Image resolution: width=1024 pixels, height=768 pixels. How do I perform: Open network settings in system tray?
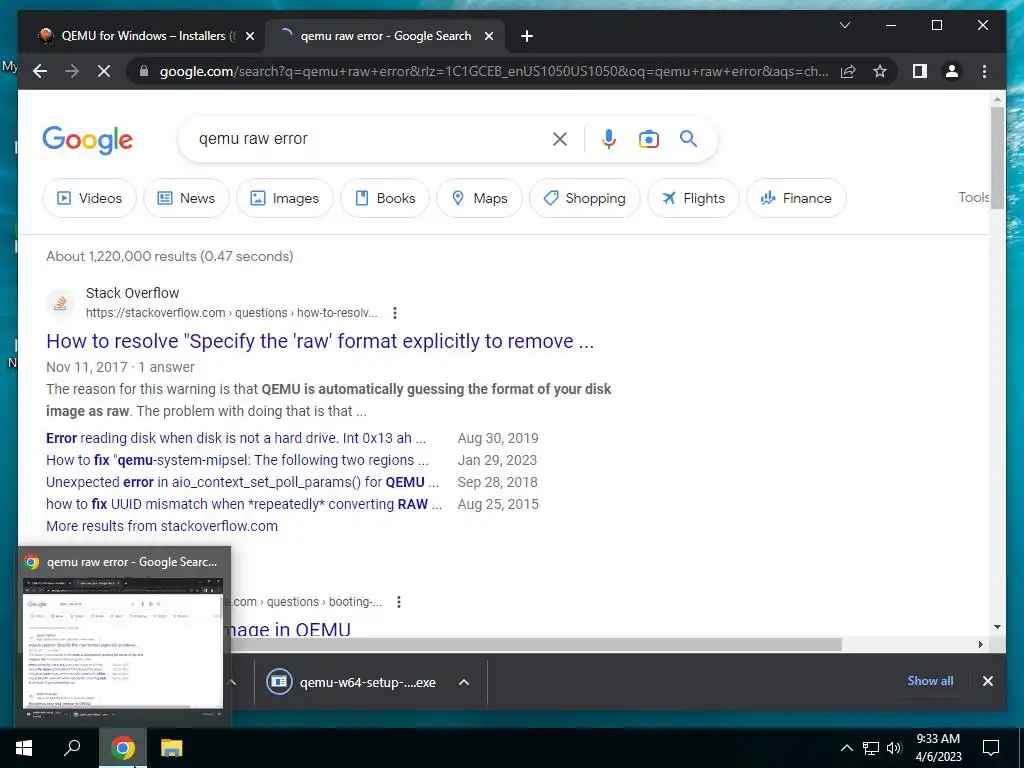click(871, 748)
